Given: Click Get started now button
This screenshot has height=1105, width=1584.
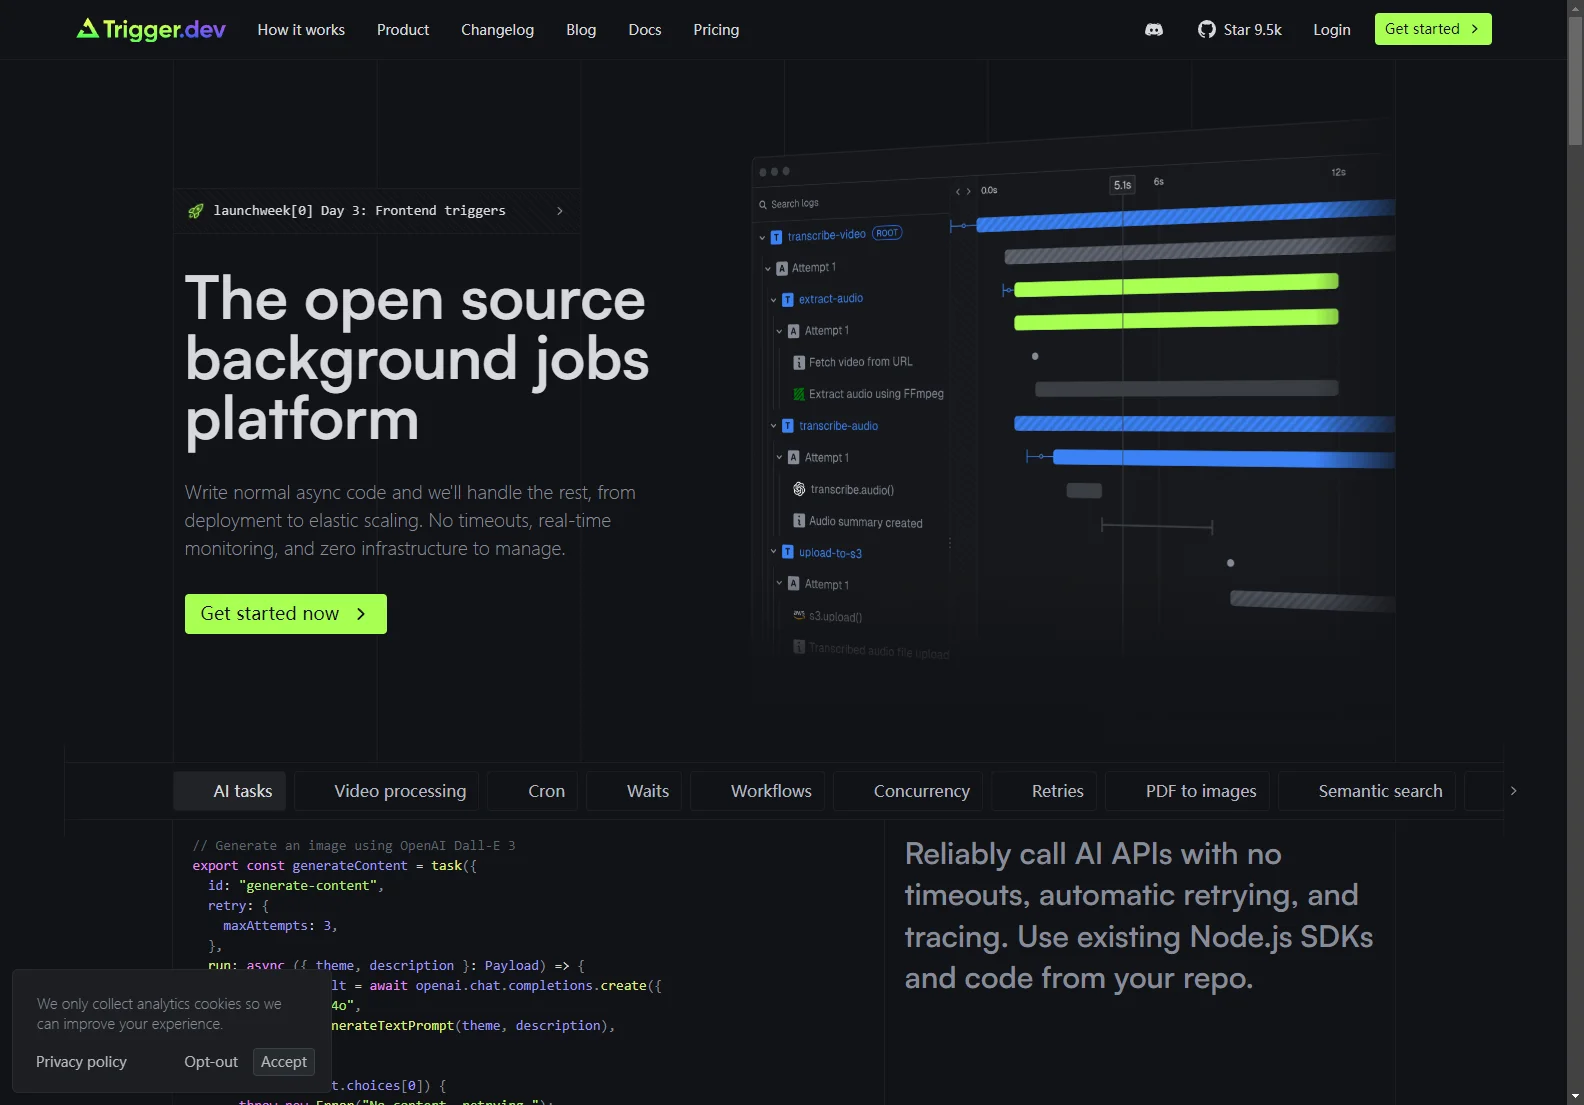Looking at the screenshot, I should [286, 614].
